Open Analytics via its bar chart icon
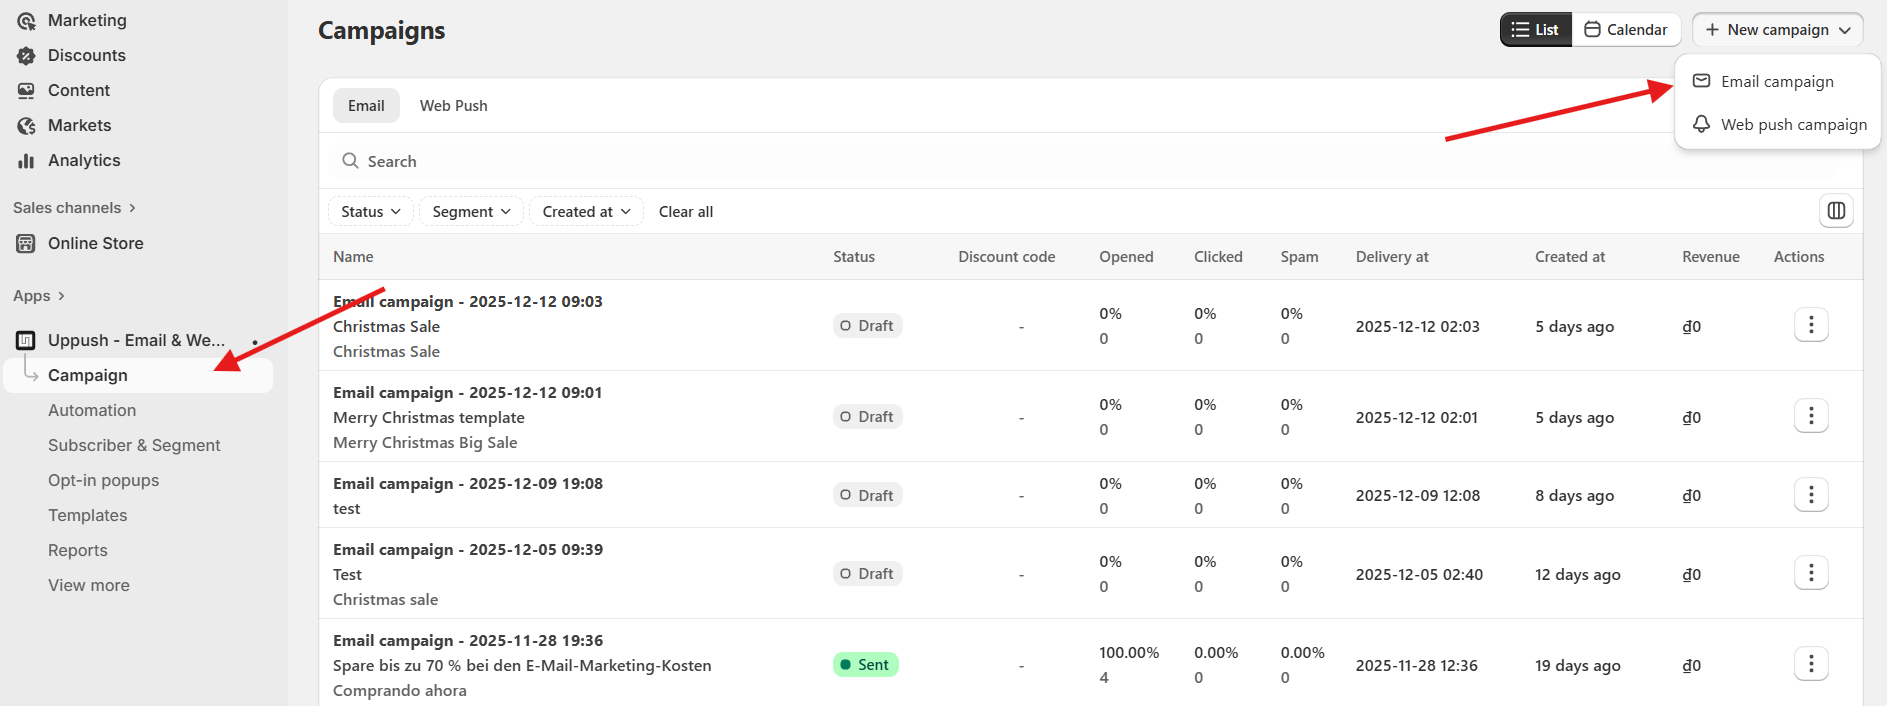 26,161
